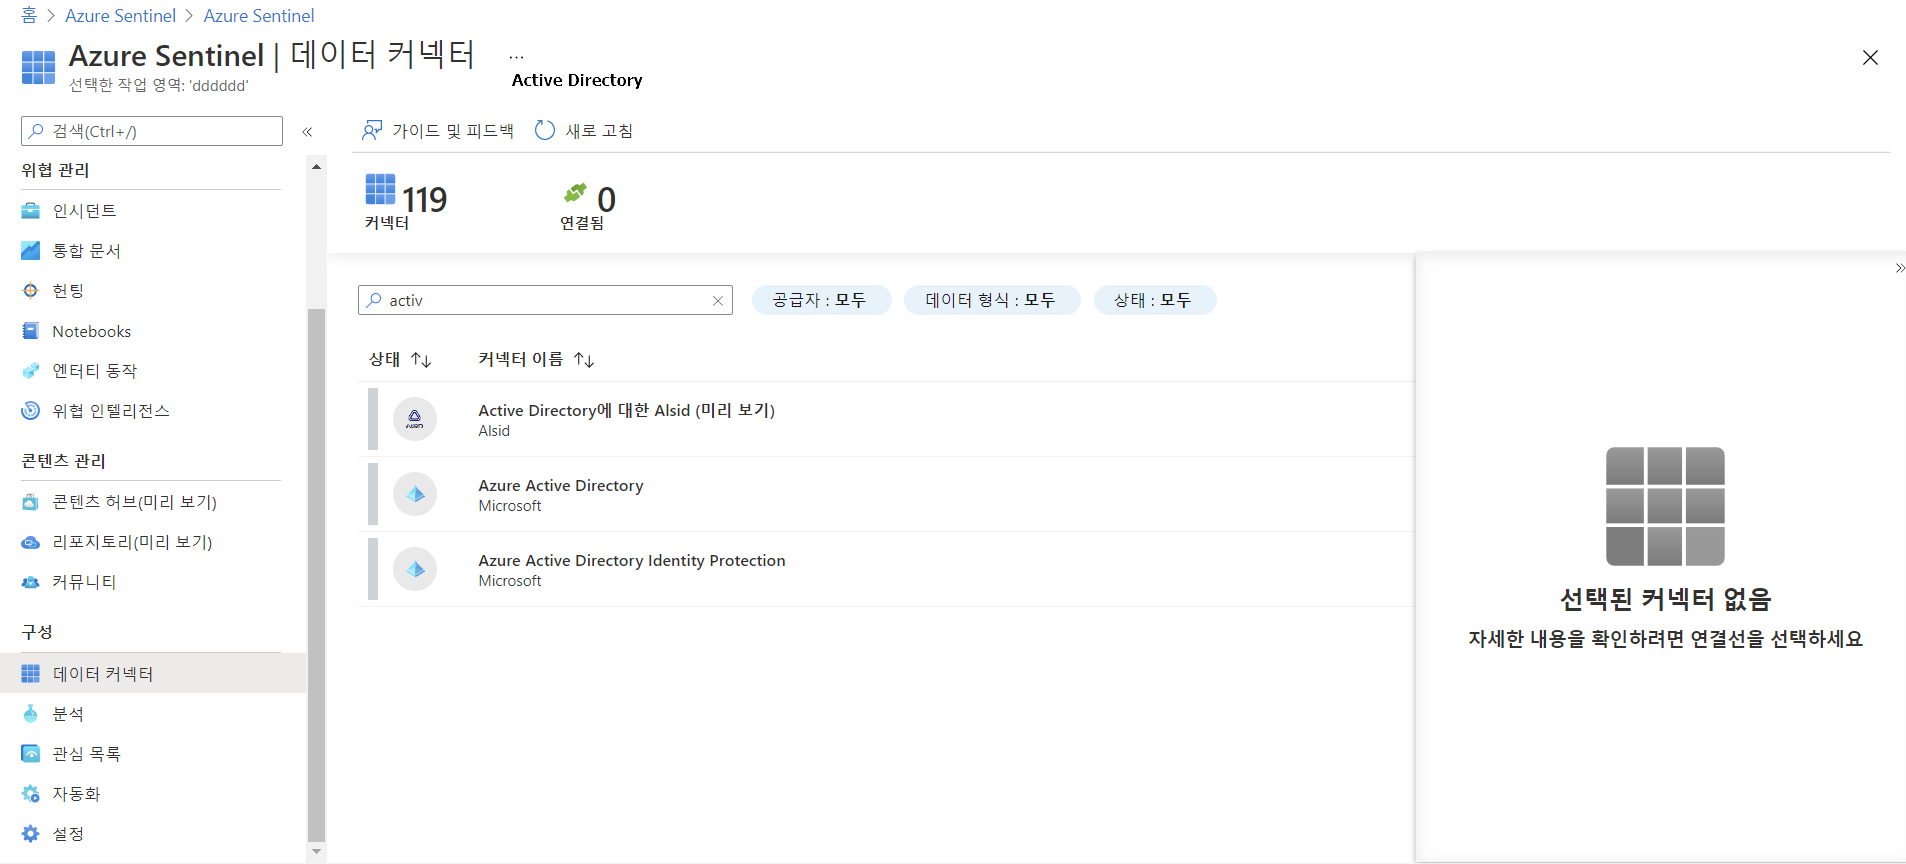Open 설정 menu item
Screen dimensions: 1906x864
[x=68, y=834]
